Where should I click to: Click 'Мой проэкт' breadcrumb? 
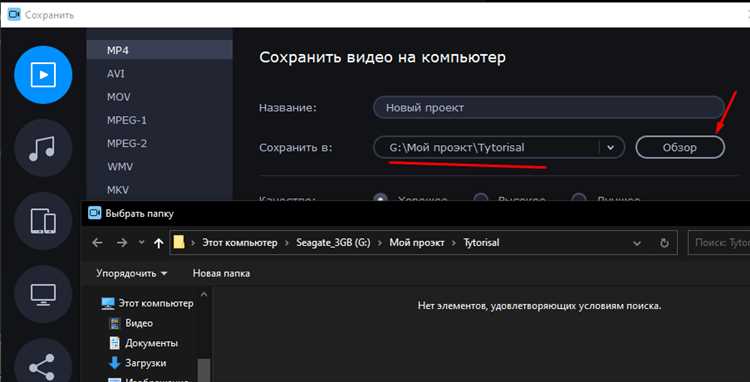(x=417, y=243)
